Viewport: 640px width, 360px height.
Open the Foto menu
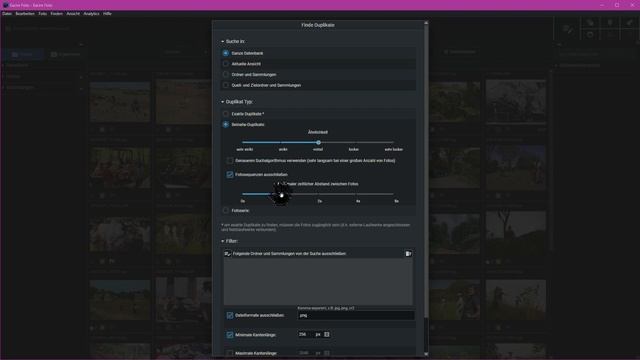(42, 13)
